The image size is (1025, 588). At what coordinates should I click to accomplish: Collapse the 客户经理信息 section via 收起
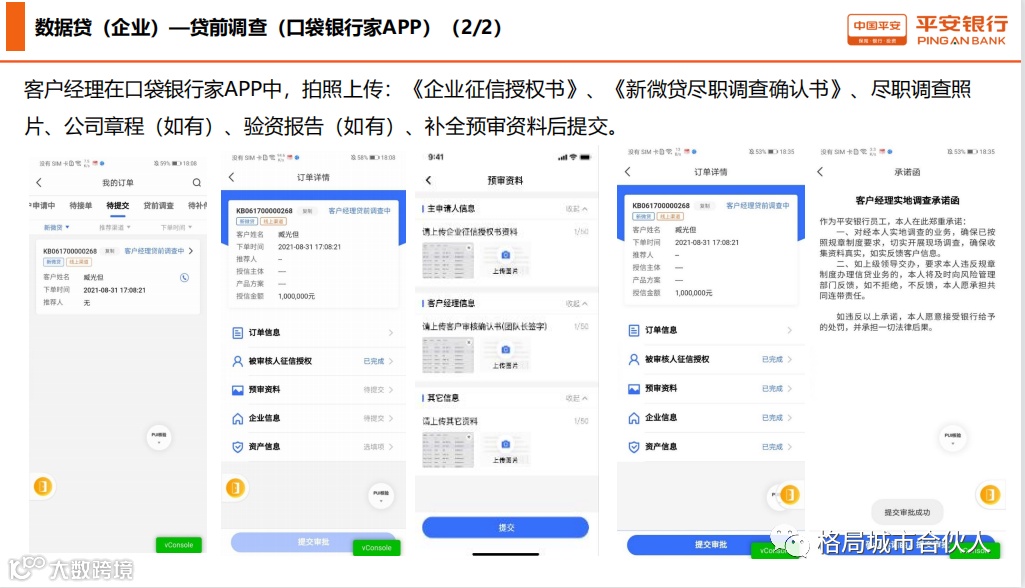coord(577,303)
